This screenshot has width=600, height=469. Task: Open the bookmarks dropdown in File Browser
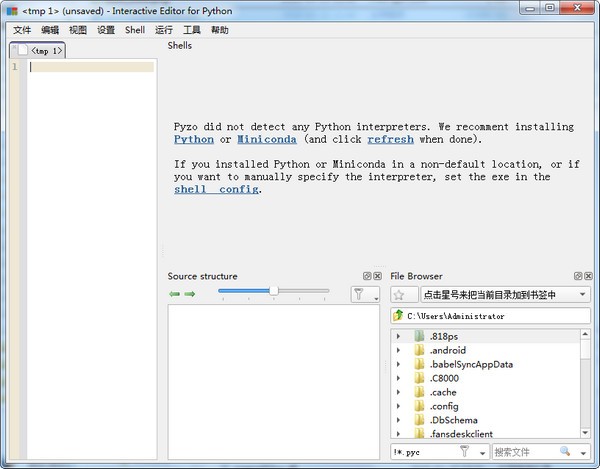[580, 294]
